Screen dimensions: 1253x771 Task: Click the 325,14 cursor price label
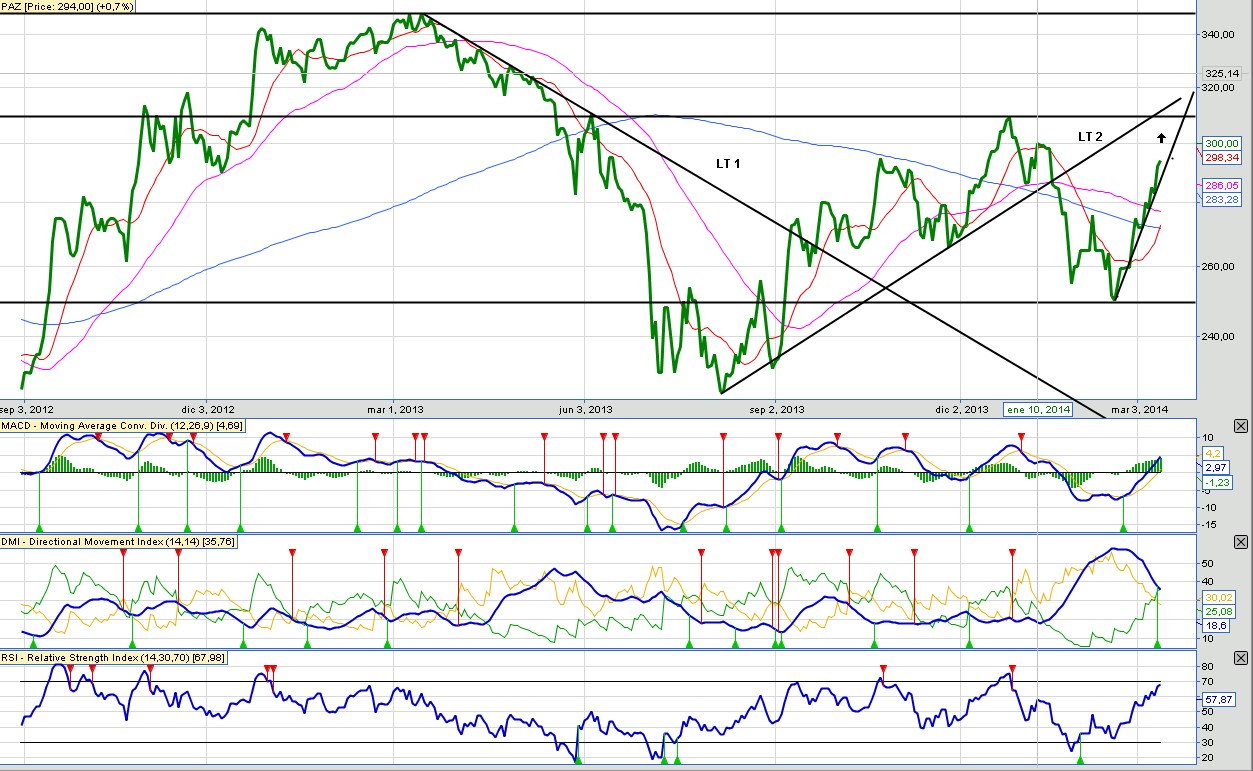pyautogui.click(x=1222, y=73)
